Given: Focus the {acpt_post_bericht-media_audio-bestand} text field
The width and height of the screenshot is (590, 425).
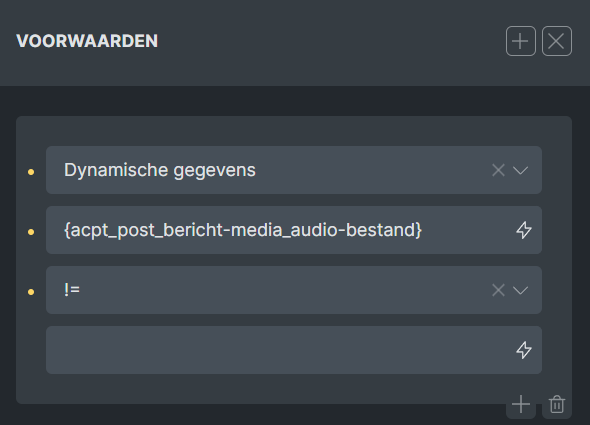Looking at the screenshot, I should pos(278,230).
